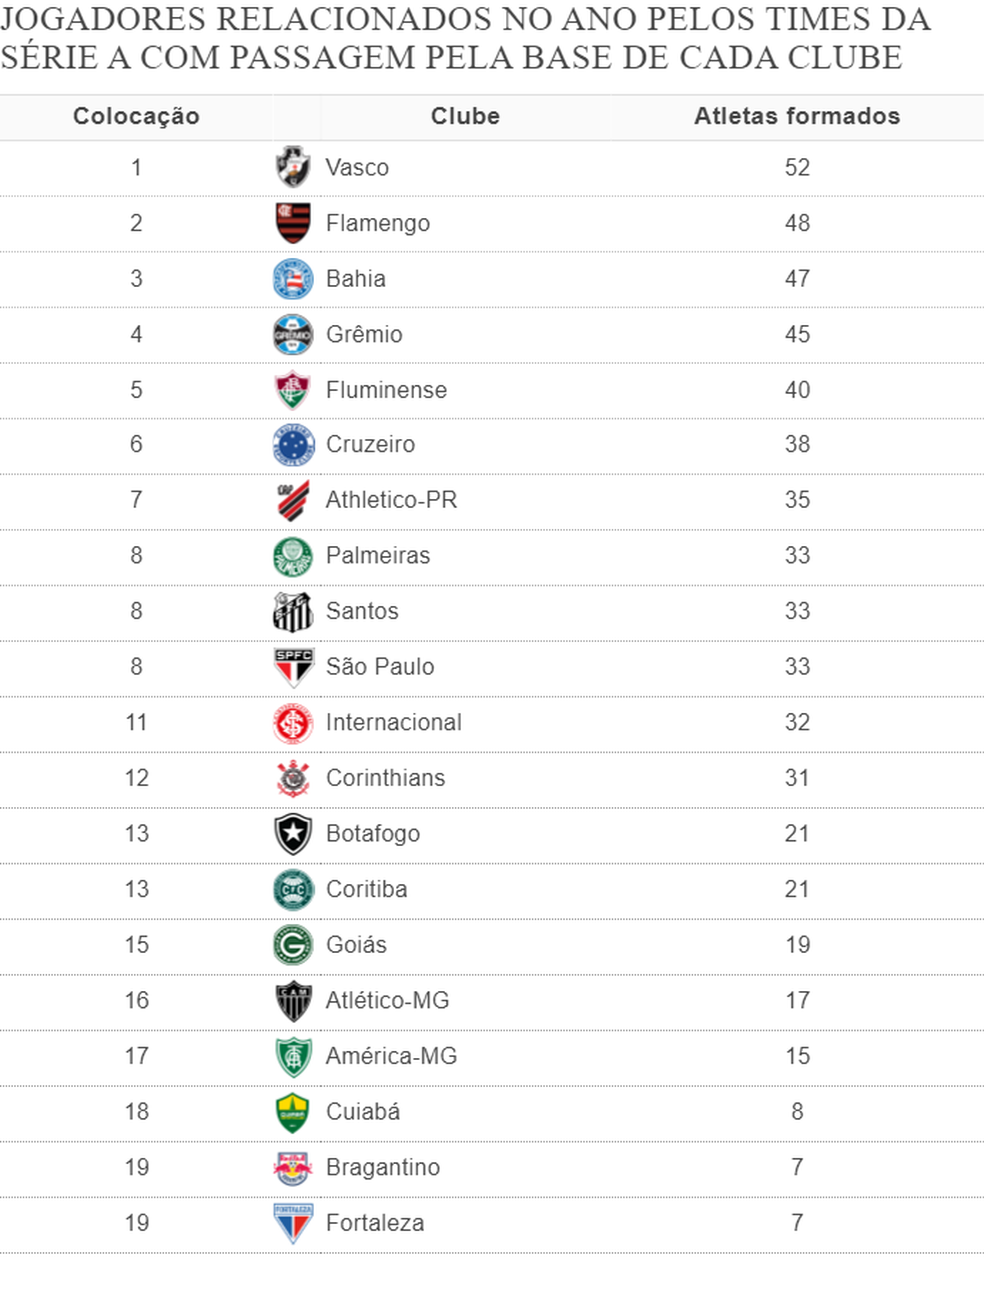This screenshot has height=1295, width=984.
Task: Click the Atletas formados column header
Action: click(797, 117)
